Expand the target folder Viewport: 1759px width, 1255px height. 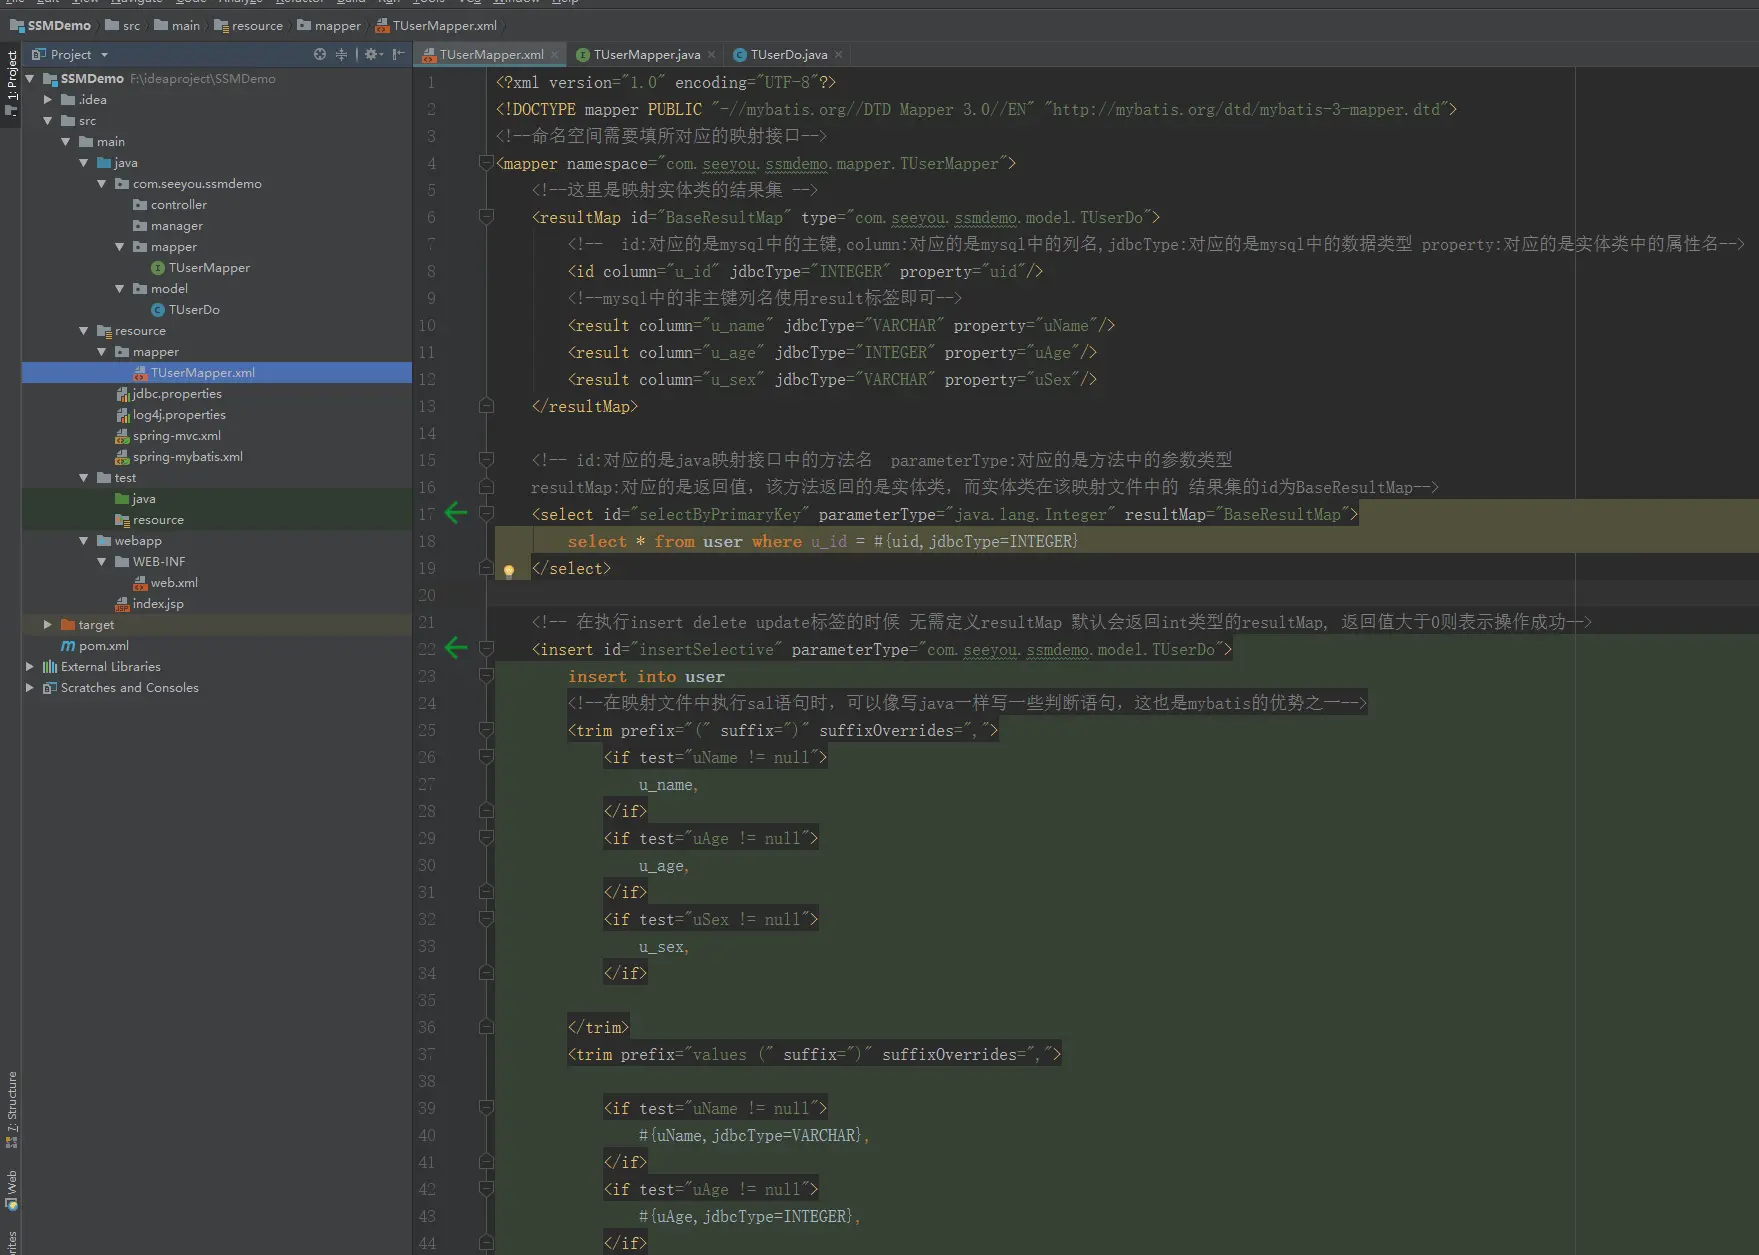click(x=47, y=624)
